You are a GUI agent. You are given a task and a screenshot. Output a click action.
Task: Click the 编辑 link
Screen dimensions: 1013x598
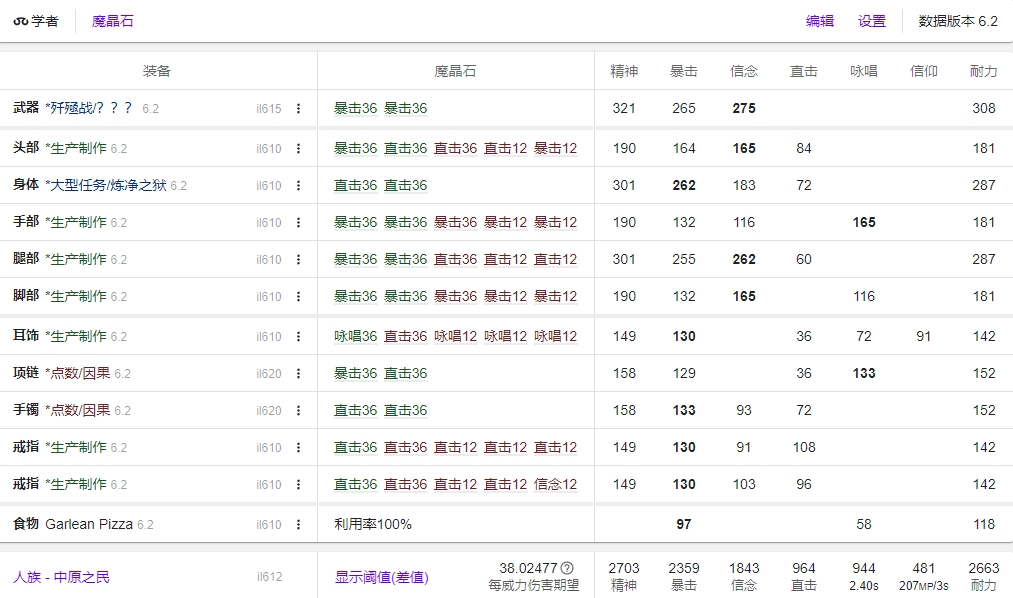point(818,19)
